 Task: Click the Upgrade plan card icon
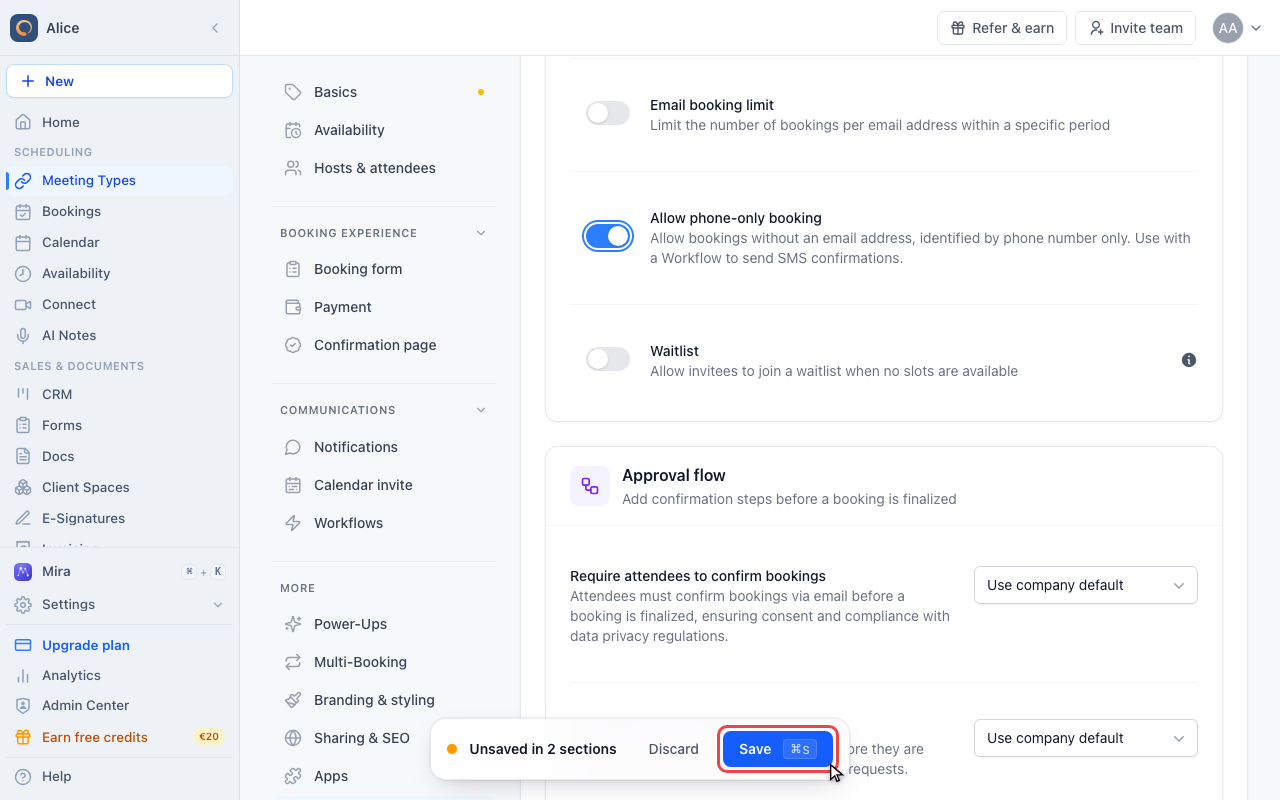(x=23, y=645)
